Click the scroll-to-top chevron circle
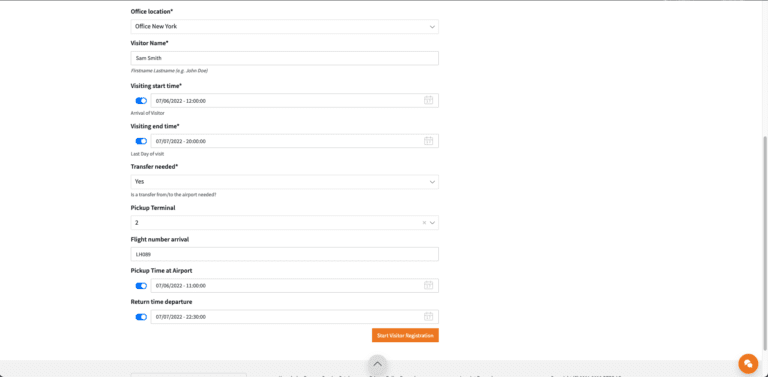Image resolution: width=768 pixels, height=377 pixels. pos(377,364)
